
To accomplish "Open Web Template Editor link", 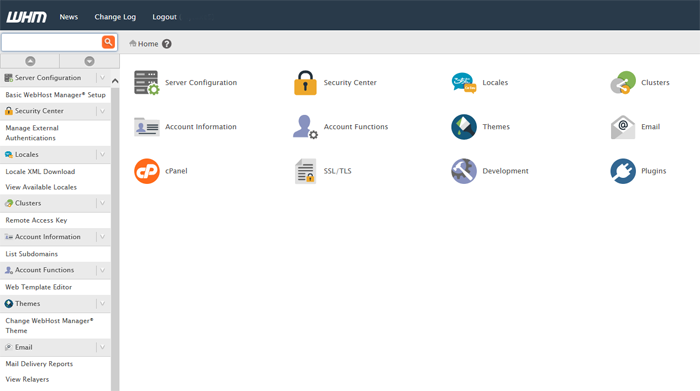I will [38, 287].
